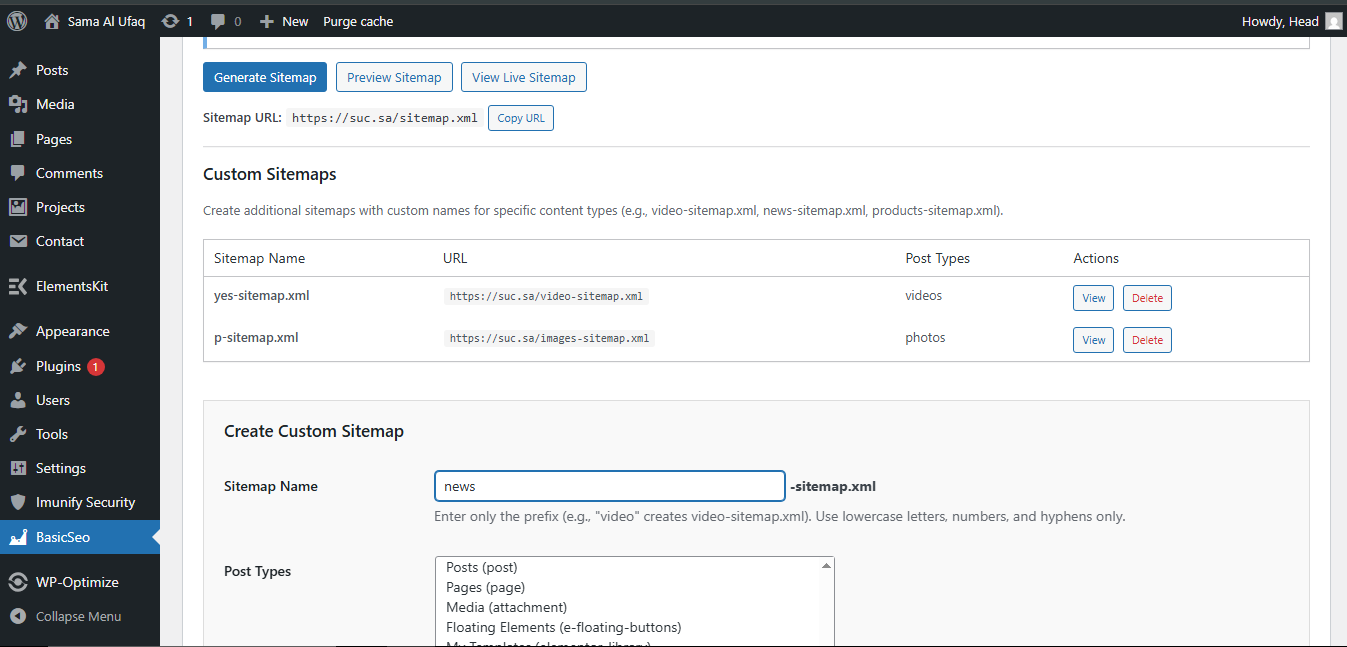This screenshot has width=1347, height=647.
Task: Open the WordPress logo menu
Action: point(16,20)
